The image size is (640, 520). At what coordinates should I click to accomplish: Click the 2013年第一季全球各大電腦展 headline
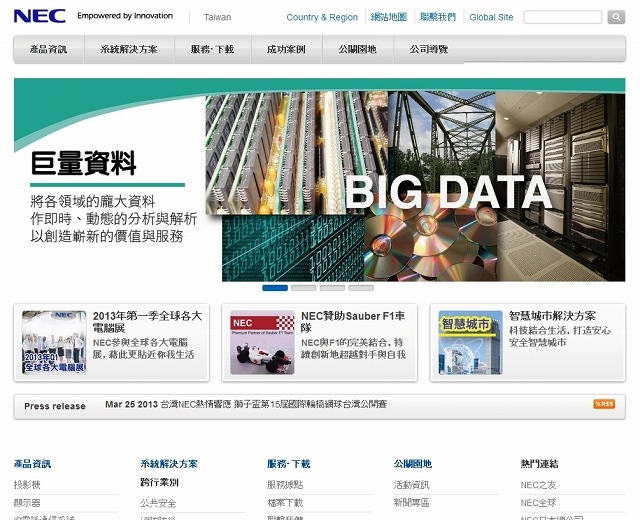click(147, 322)
